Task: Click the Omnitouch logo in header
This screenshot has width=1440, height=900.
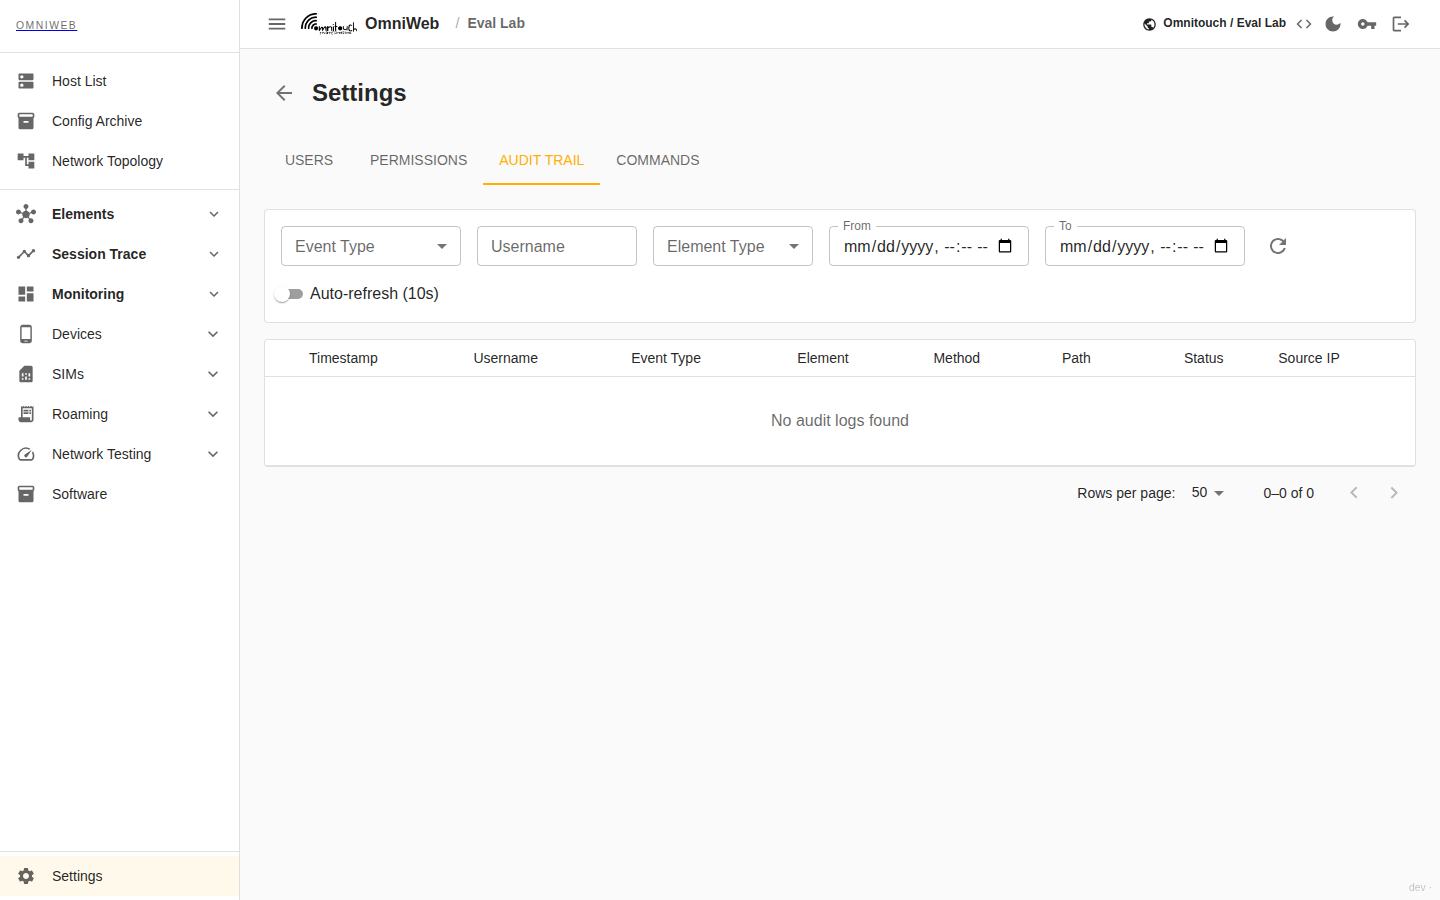Action: click(329, 24)
